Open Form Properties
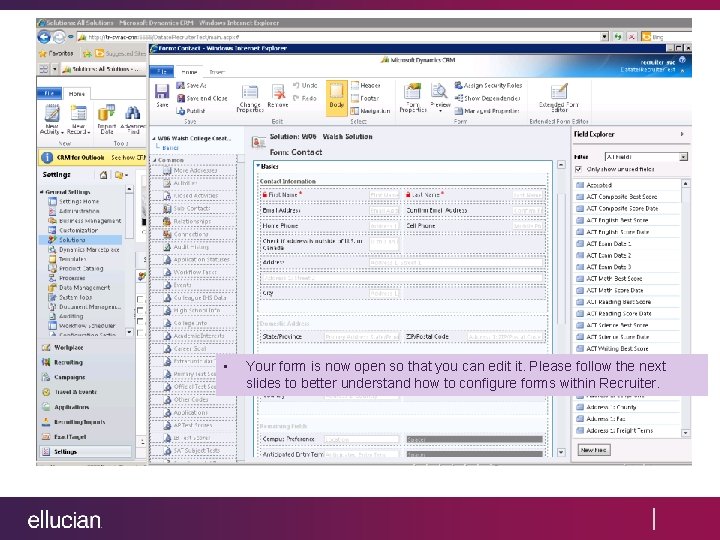 pyautogui.click(x=413, y=98)
